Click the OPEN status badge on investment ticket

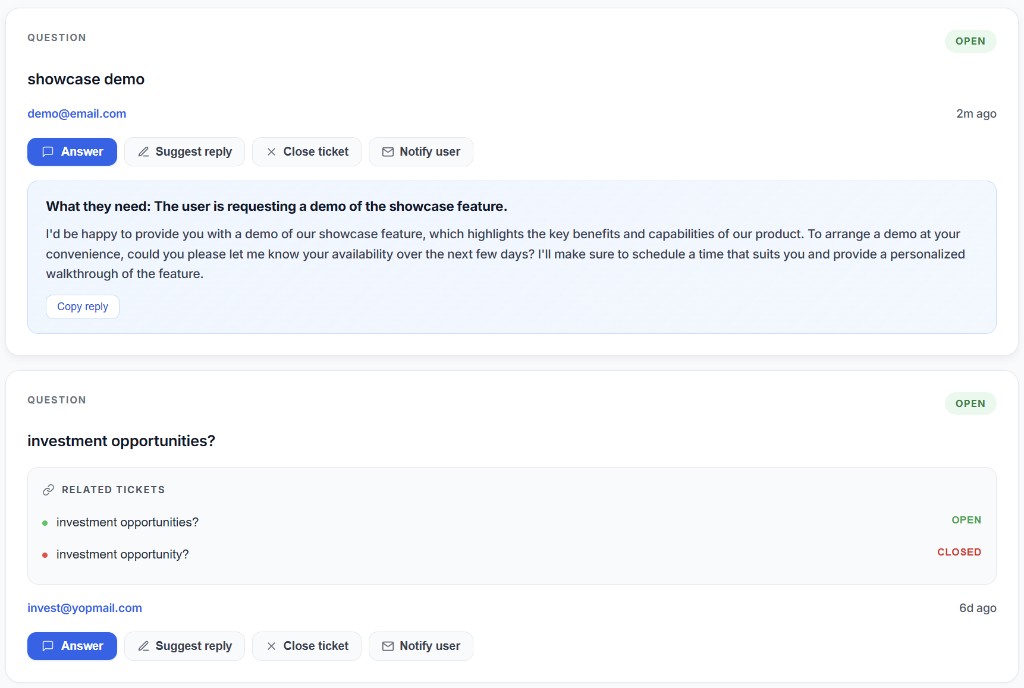[970, 404]
